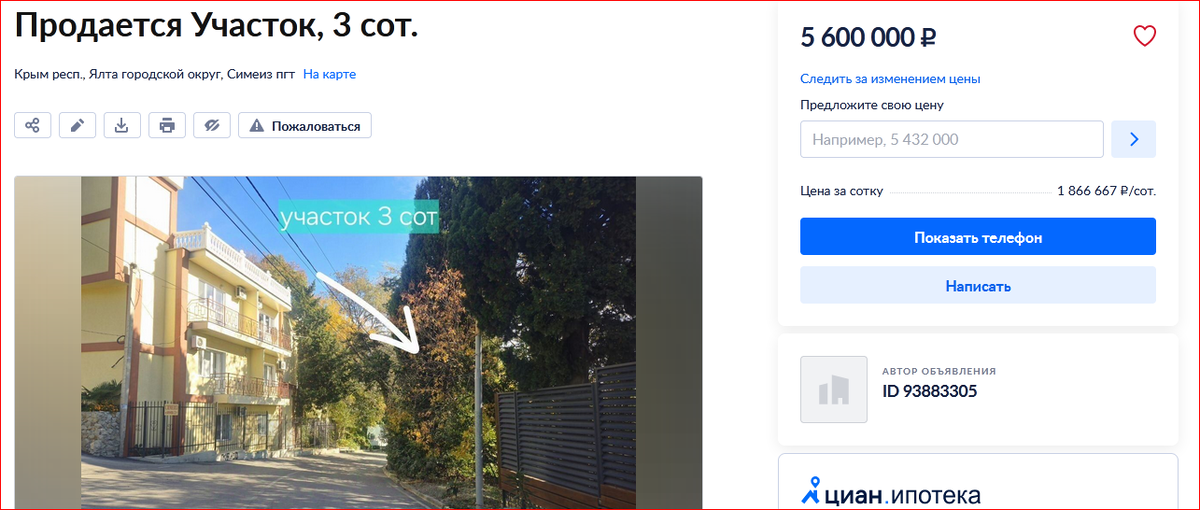Screen dimensions: 1200x510
Task: Open author profile ID 93883305
Action: pyautogui.click(x=929, y=391)
